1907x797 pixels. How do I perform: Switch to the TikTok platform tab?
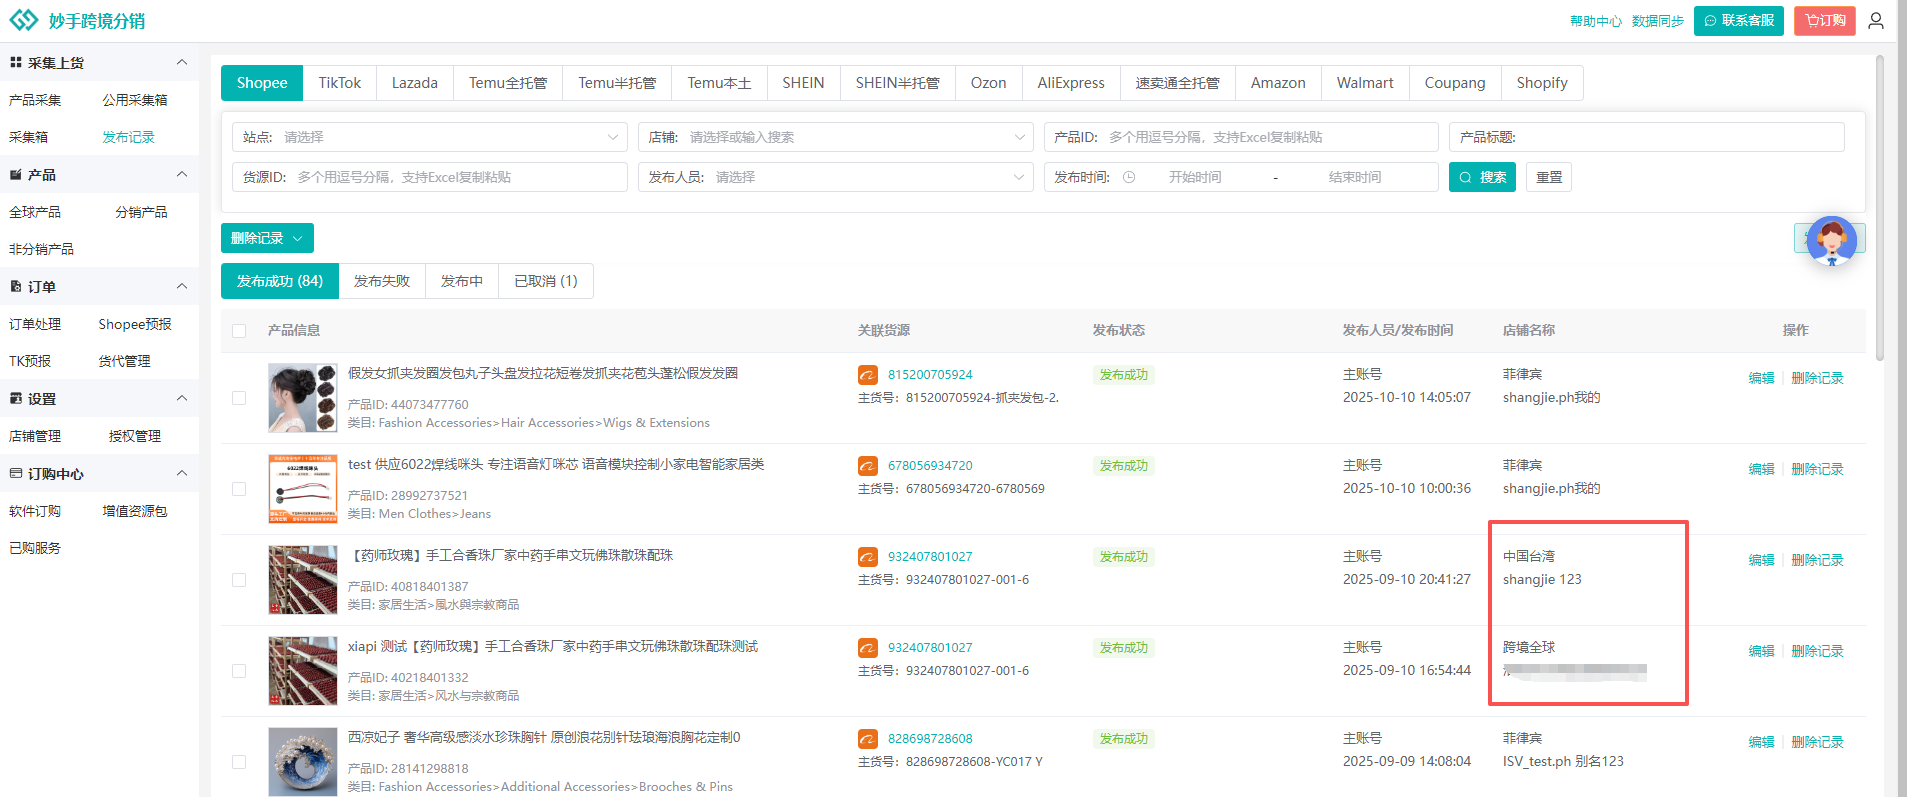click(x=339, y=83)
